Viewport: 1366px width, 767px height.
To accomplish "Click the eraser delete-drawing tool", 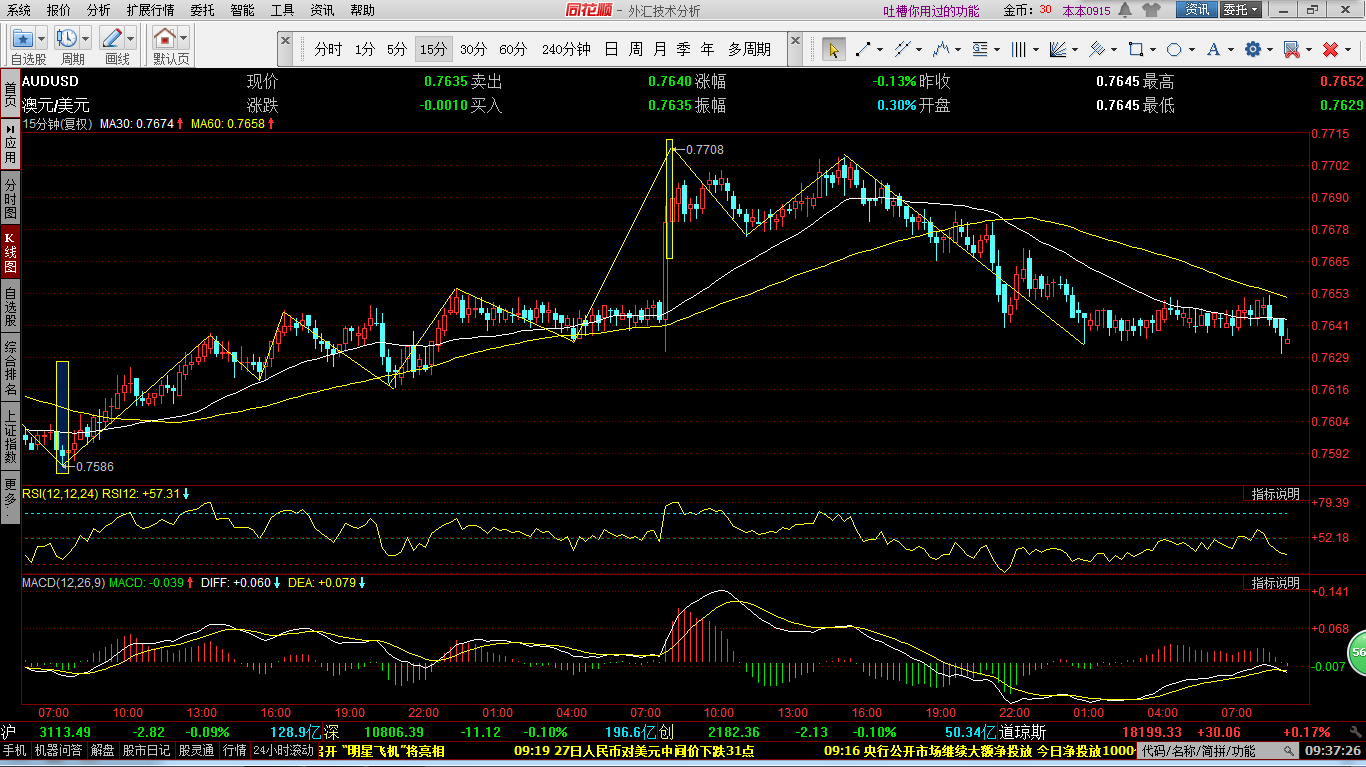I will point(1291,49).
